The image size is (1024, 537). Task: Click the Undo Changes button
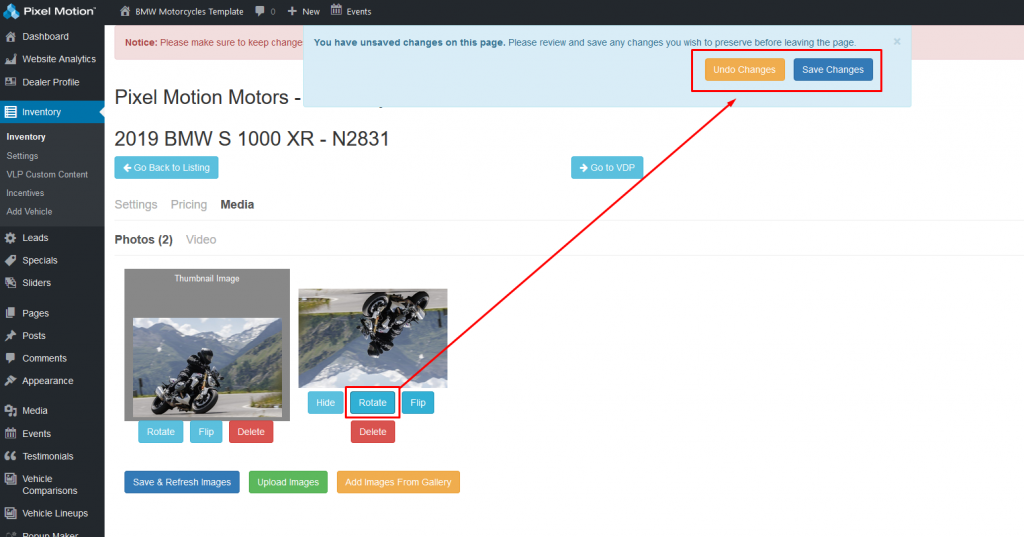tap(744, 69)
